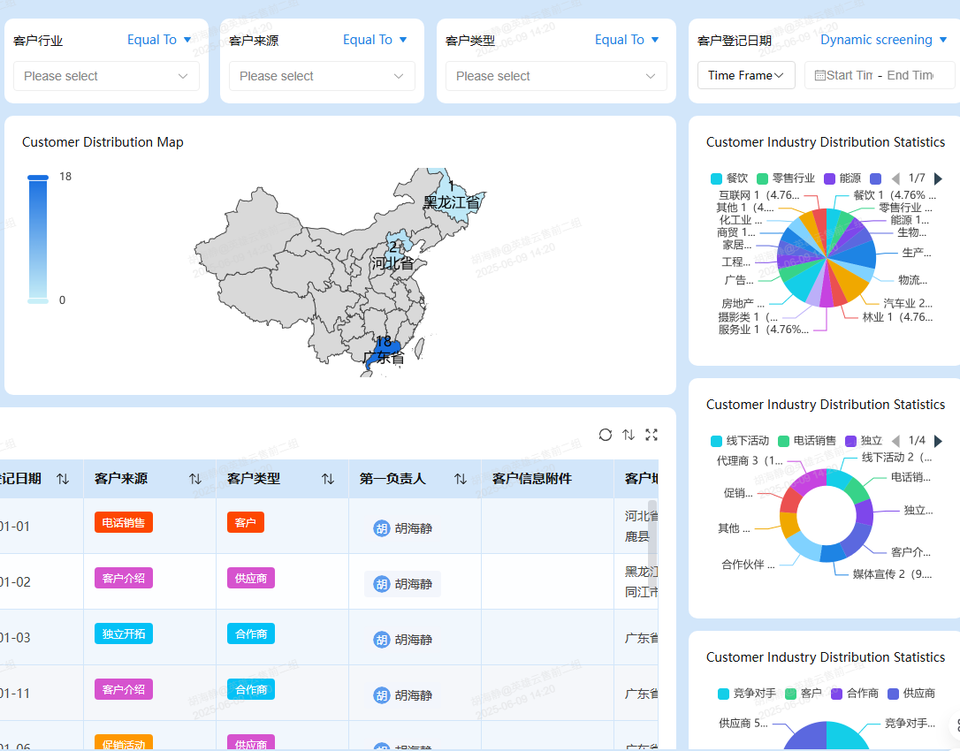Click the sort arrows icon in table toolbar

click(628, 435)
